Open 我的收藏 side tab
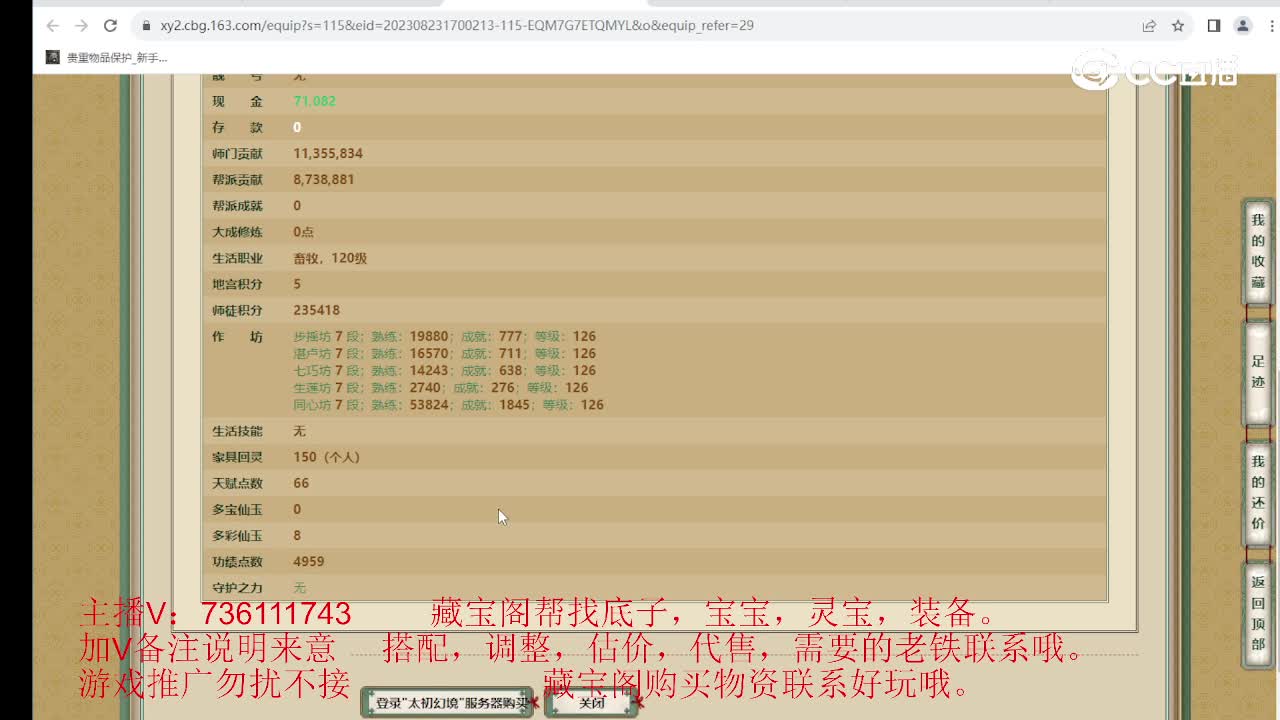The image size is (1280, 720). (x=1258, y=251)
